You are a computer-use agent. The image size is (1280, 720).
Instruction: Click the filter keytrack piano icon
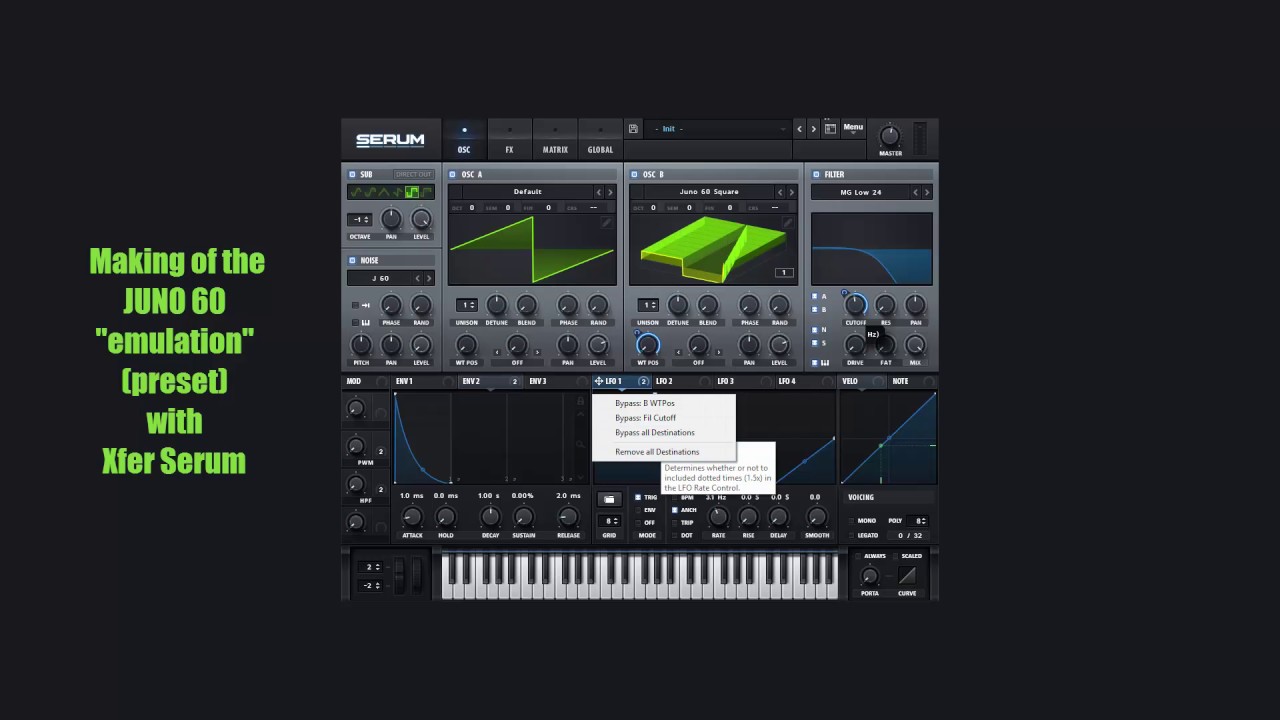(x=825, y=362)
